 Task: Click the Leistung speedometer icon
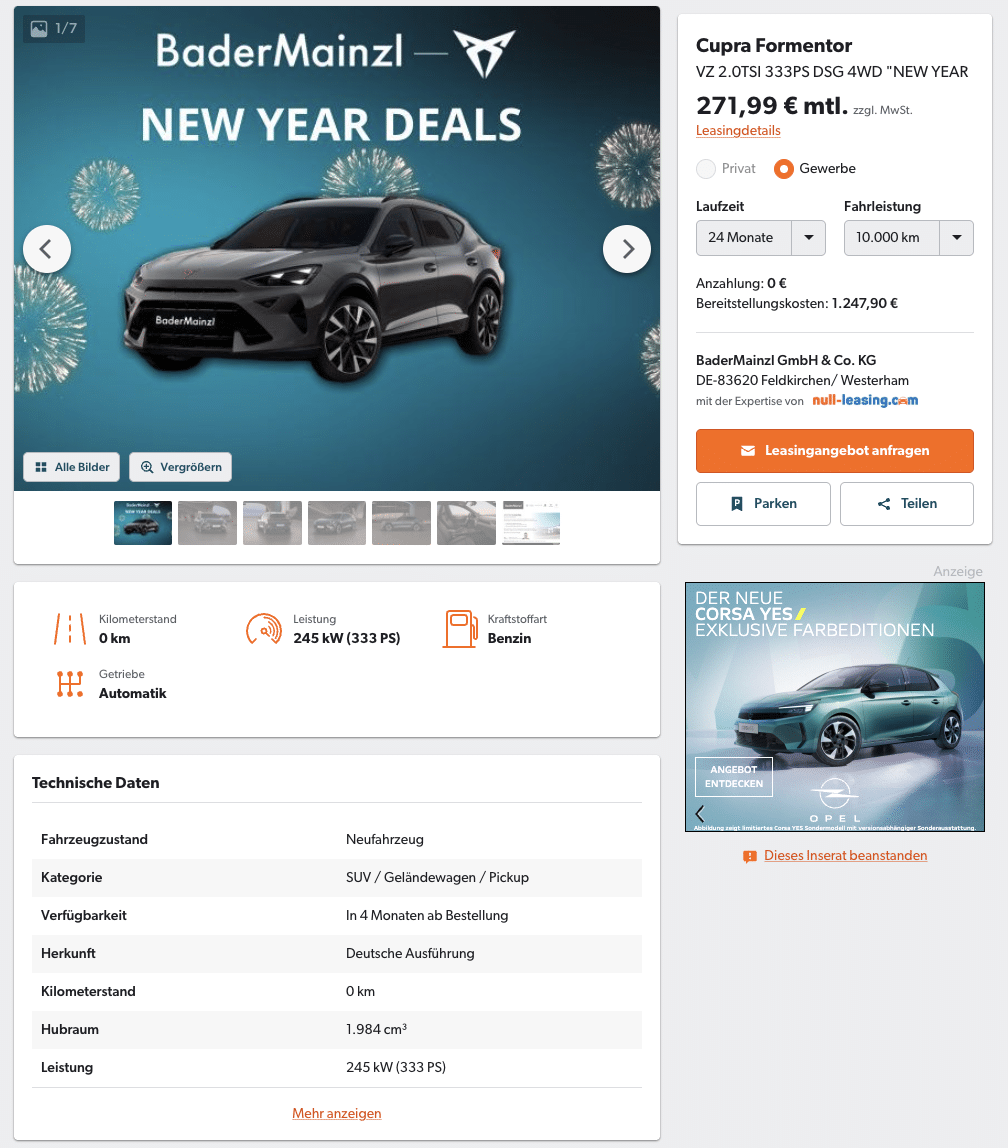point(264,629)
